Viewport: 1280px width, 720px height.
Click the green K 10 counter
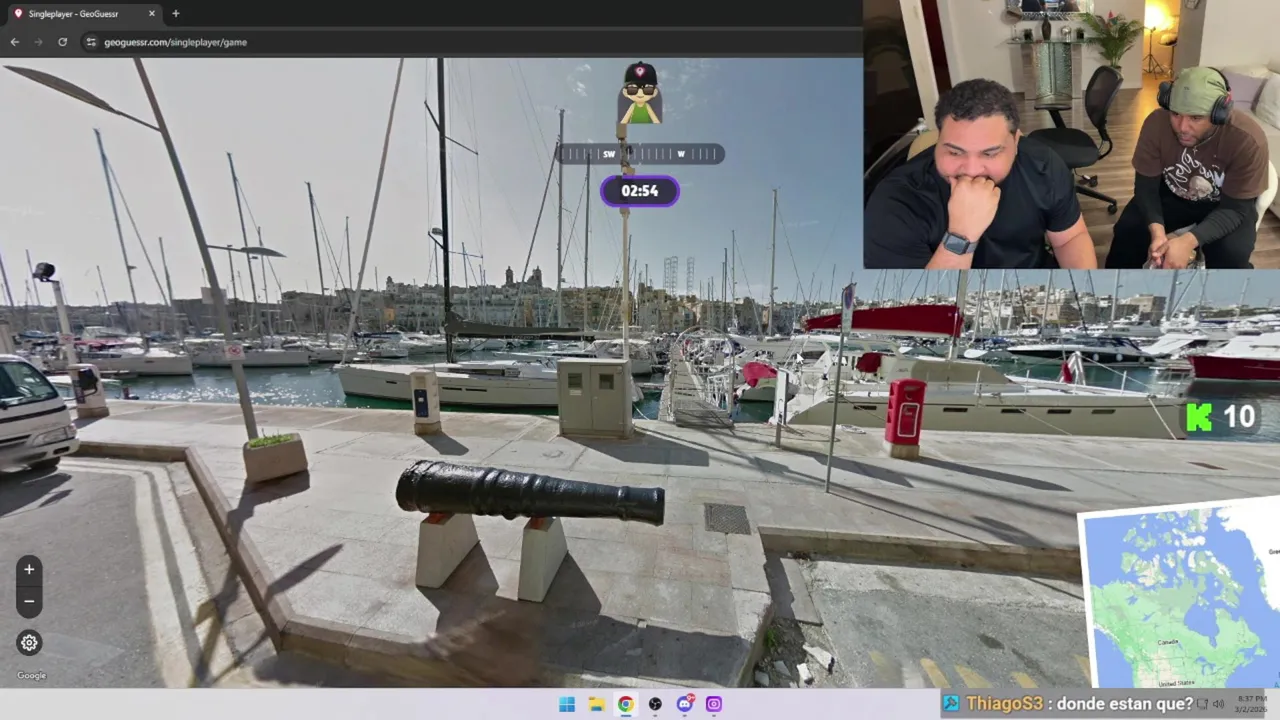[1220, 417]
